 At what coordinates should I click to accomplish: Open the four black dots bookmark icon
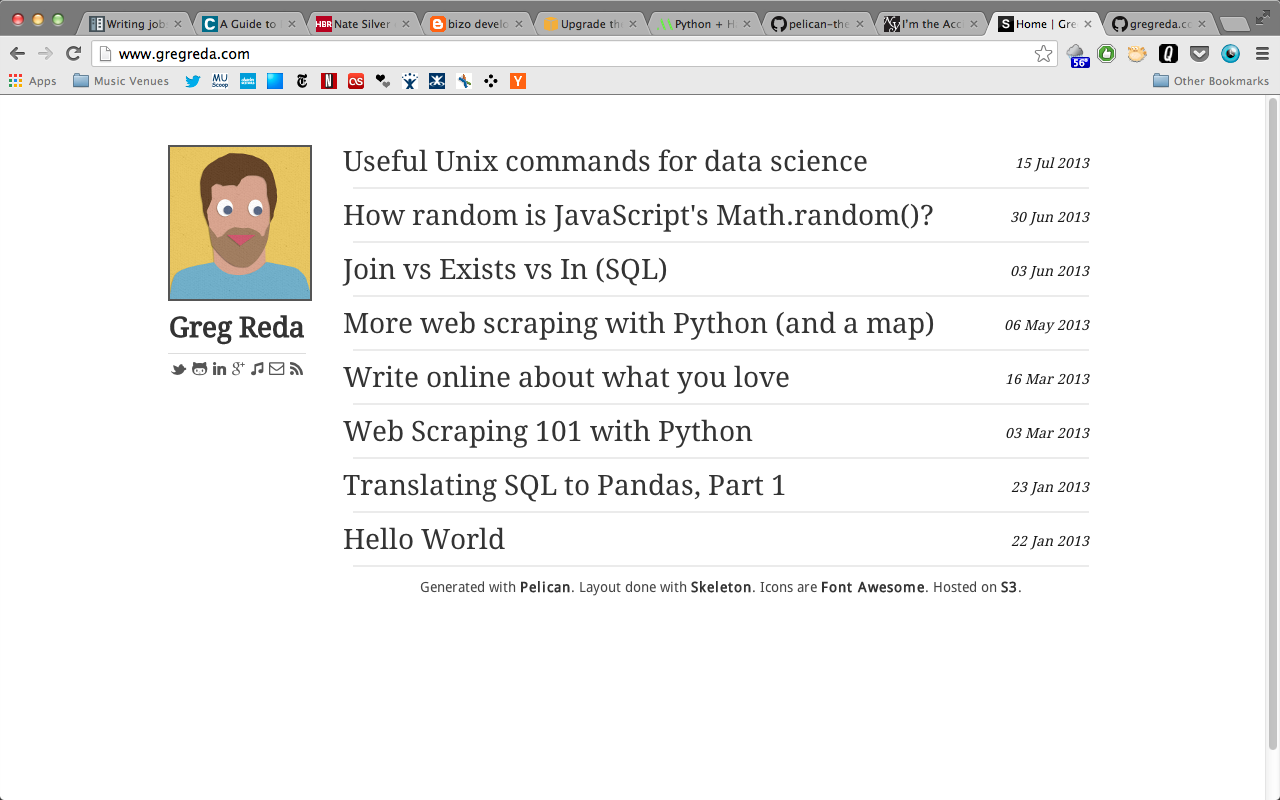click(491, 81)
